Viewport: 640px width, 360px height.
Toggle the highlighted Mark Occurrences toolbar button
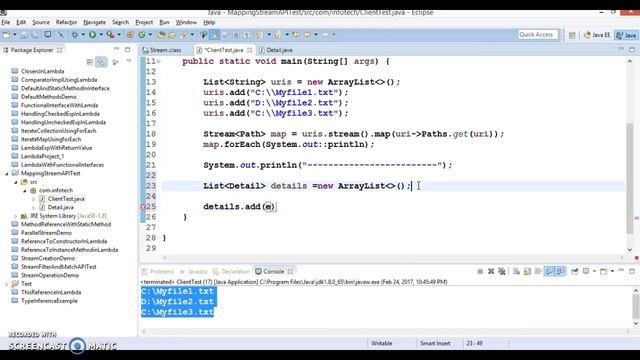(215, 35)
